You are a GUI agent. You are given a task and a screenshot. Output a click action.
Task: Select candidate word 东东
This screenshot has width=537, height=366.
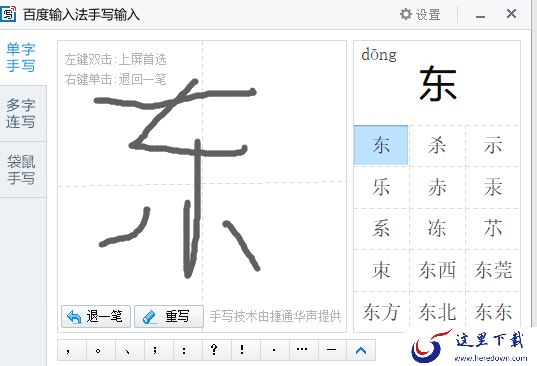click(x=493, y=312)
